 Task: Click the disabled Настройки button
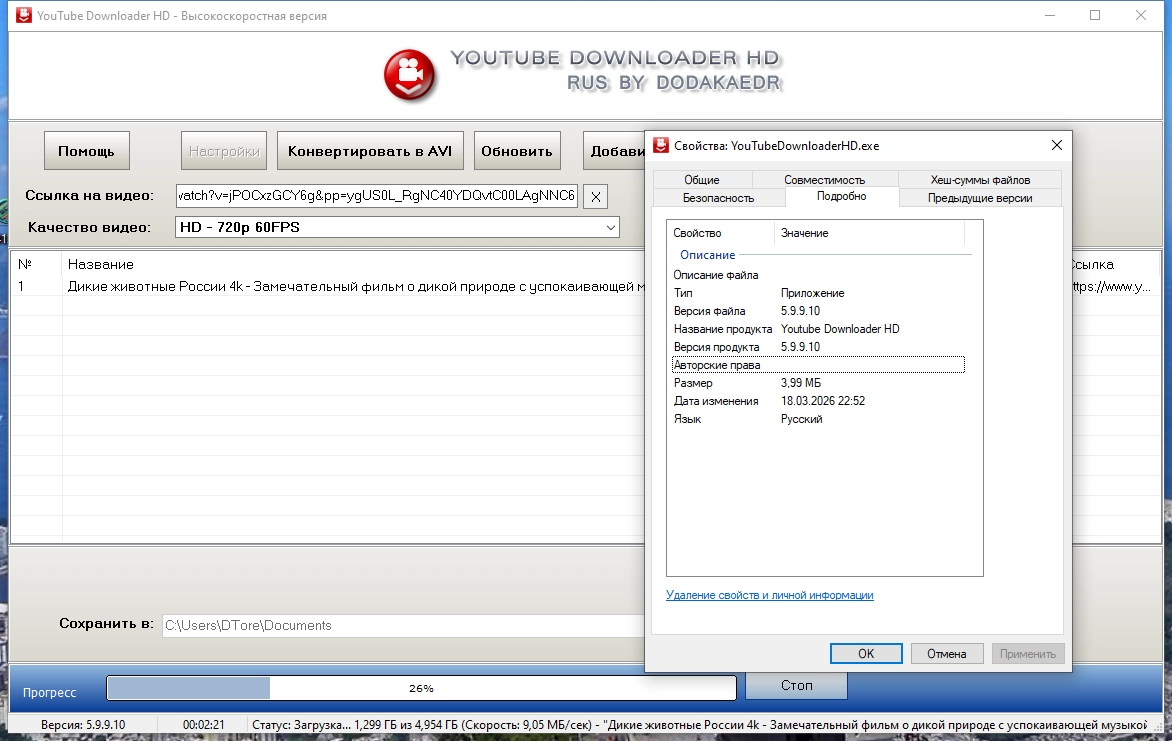pyautogui.click(x=223, y=151)
